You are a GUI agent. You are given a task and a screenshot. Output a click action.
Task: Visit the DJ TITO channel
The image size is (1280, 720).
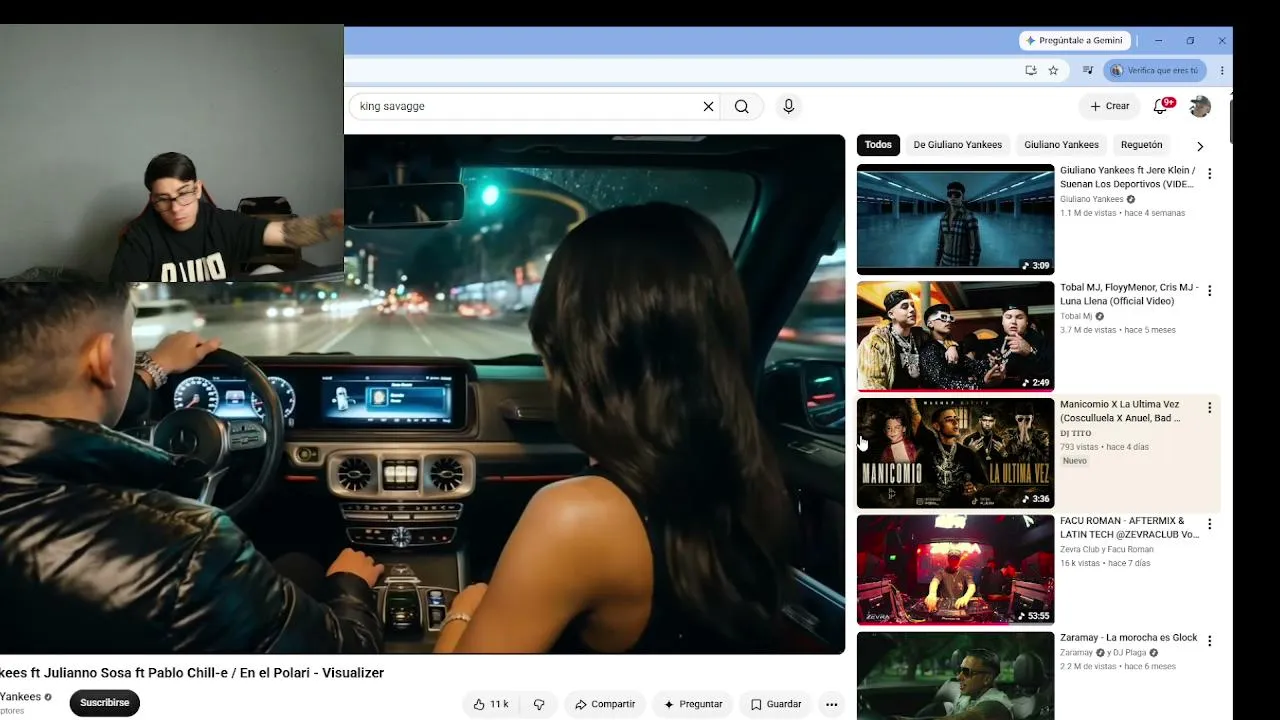coord(1075,433)
